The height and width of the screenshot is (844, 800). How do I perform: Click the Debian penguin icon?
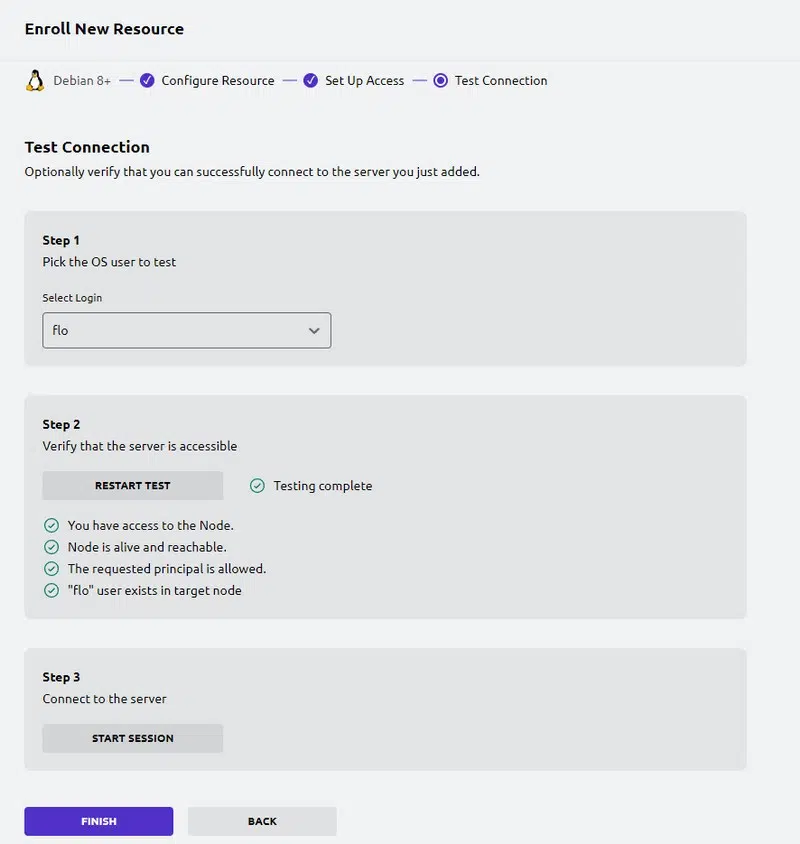click(x=35, y=81)
